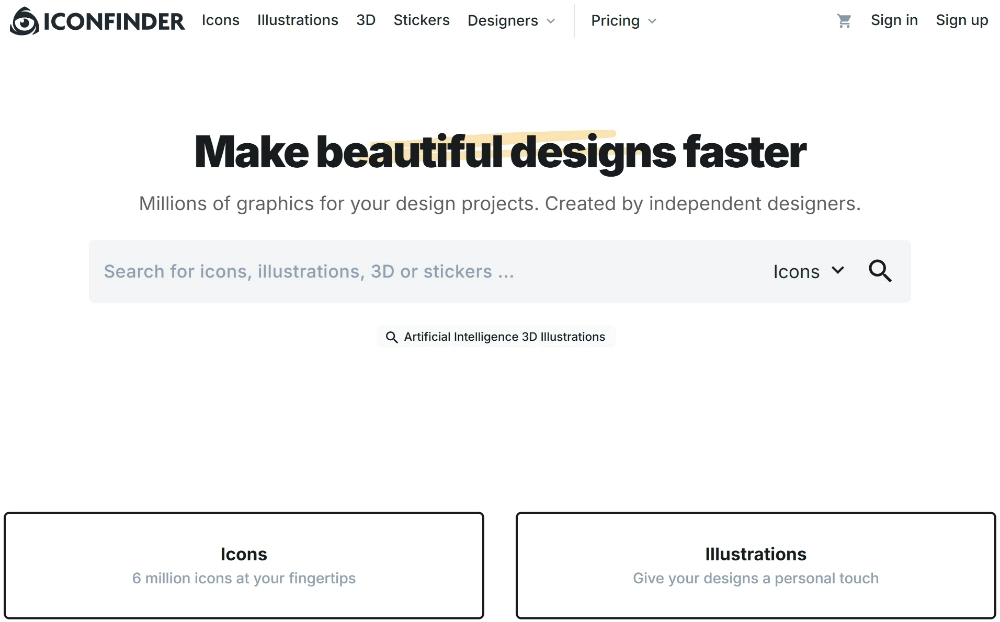Open the Icons search filter dropdown
This screenshot has width=1000, height=622.
(x=808, y=271)
